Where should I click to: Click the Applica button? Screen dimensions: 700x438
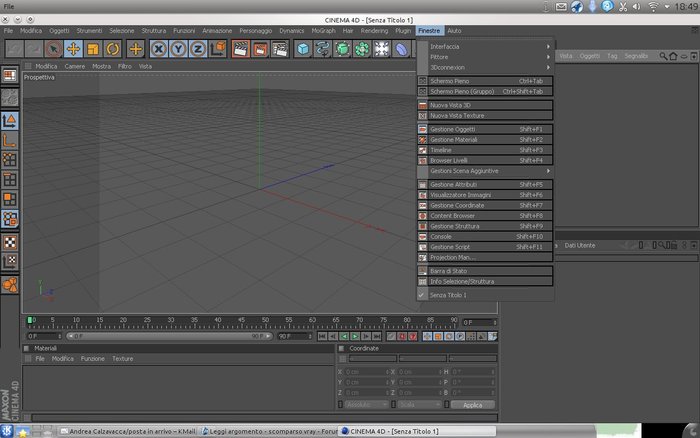point(473,405)
